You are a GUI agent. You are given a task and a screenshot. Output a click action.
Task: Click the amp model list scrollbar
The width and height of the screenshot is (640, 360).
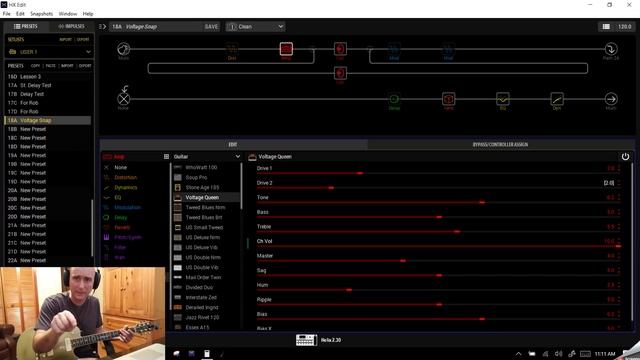coord(241,186)
